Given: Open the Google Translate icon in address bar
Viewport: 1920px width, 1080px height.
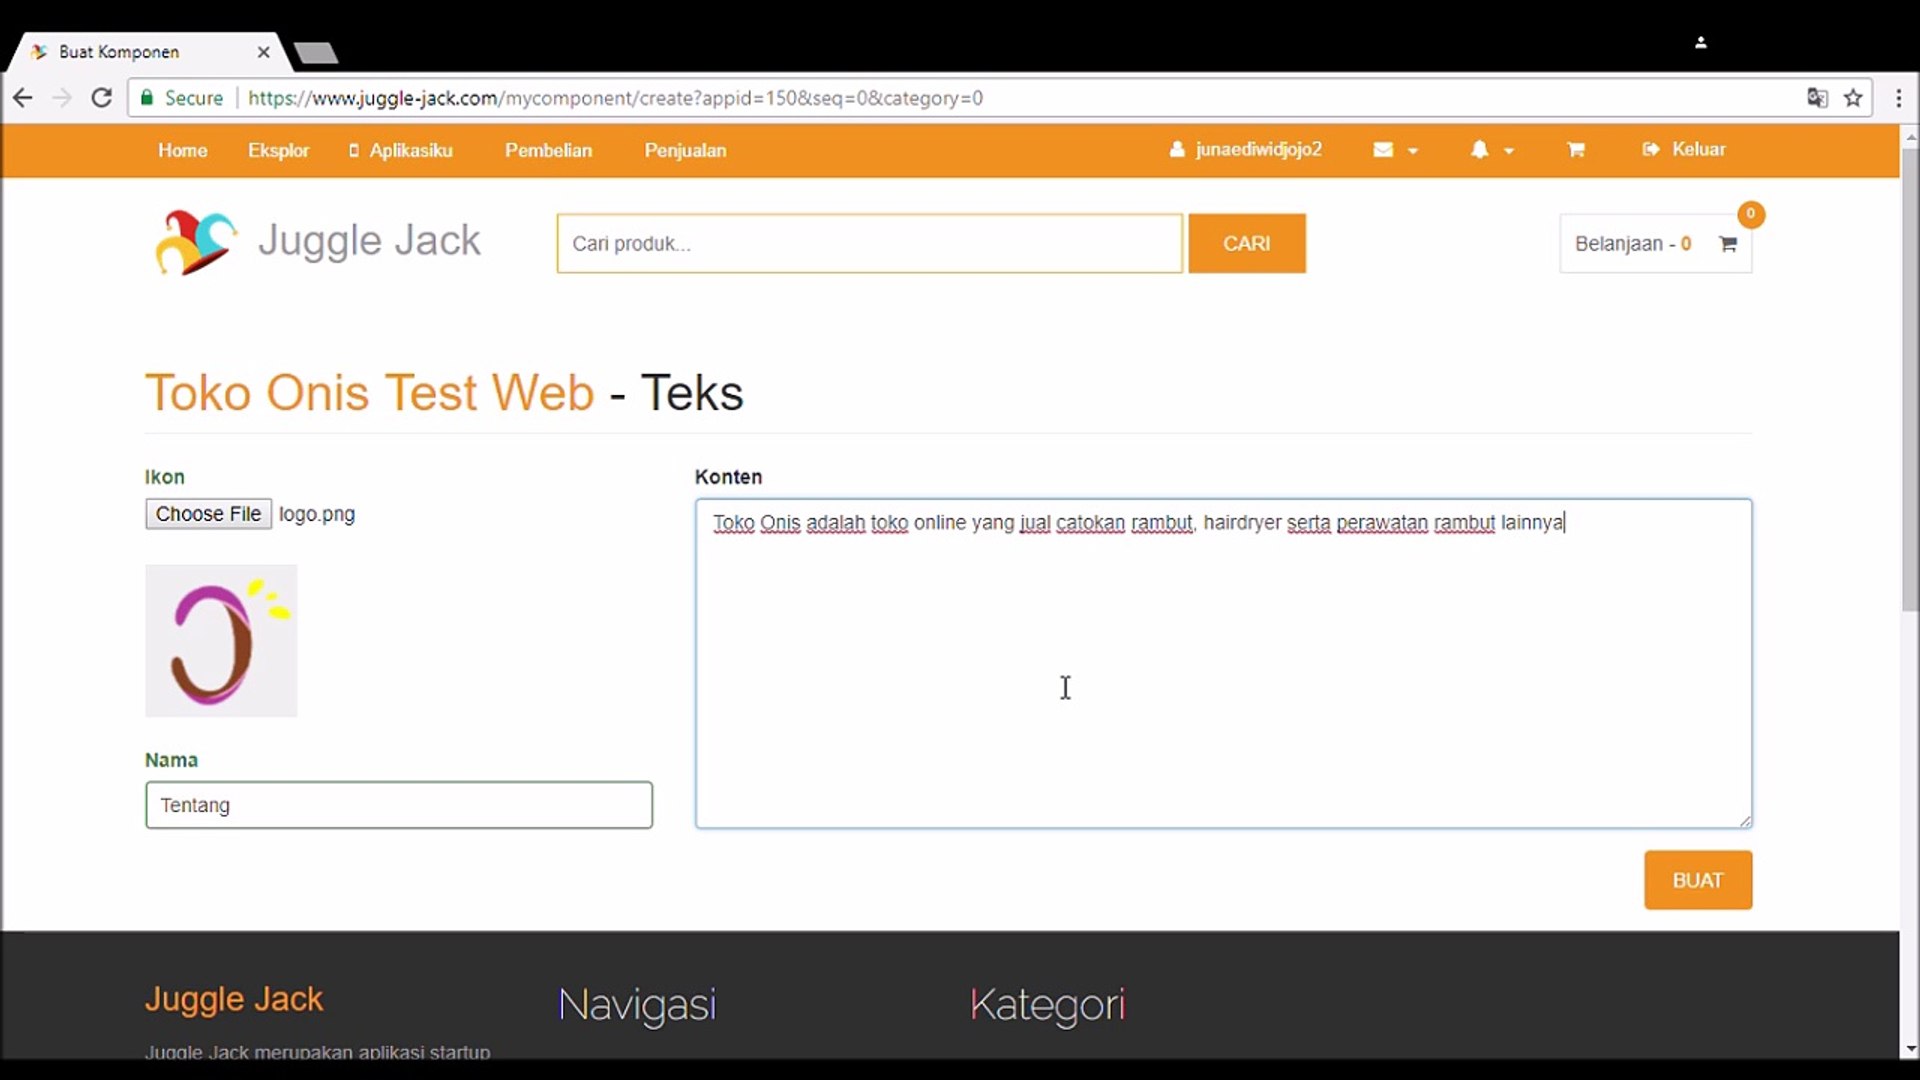Looking at the screenshot, I should coord(1817,98).
